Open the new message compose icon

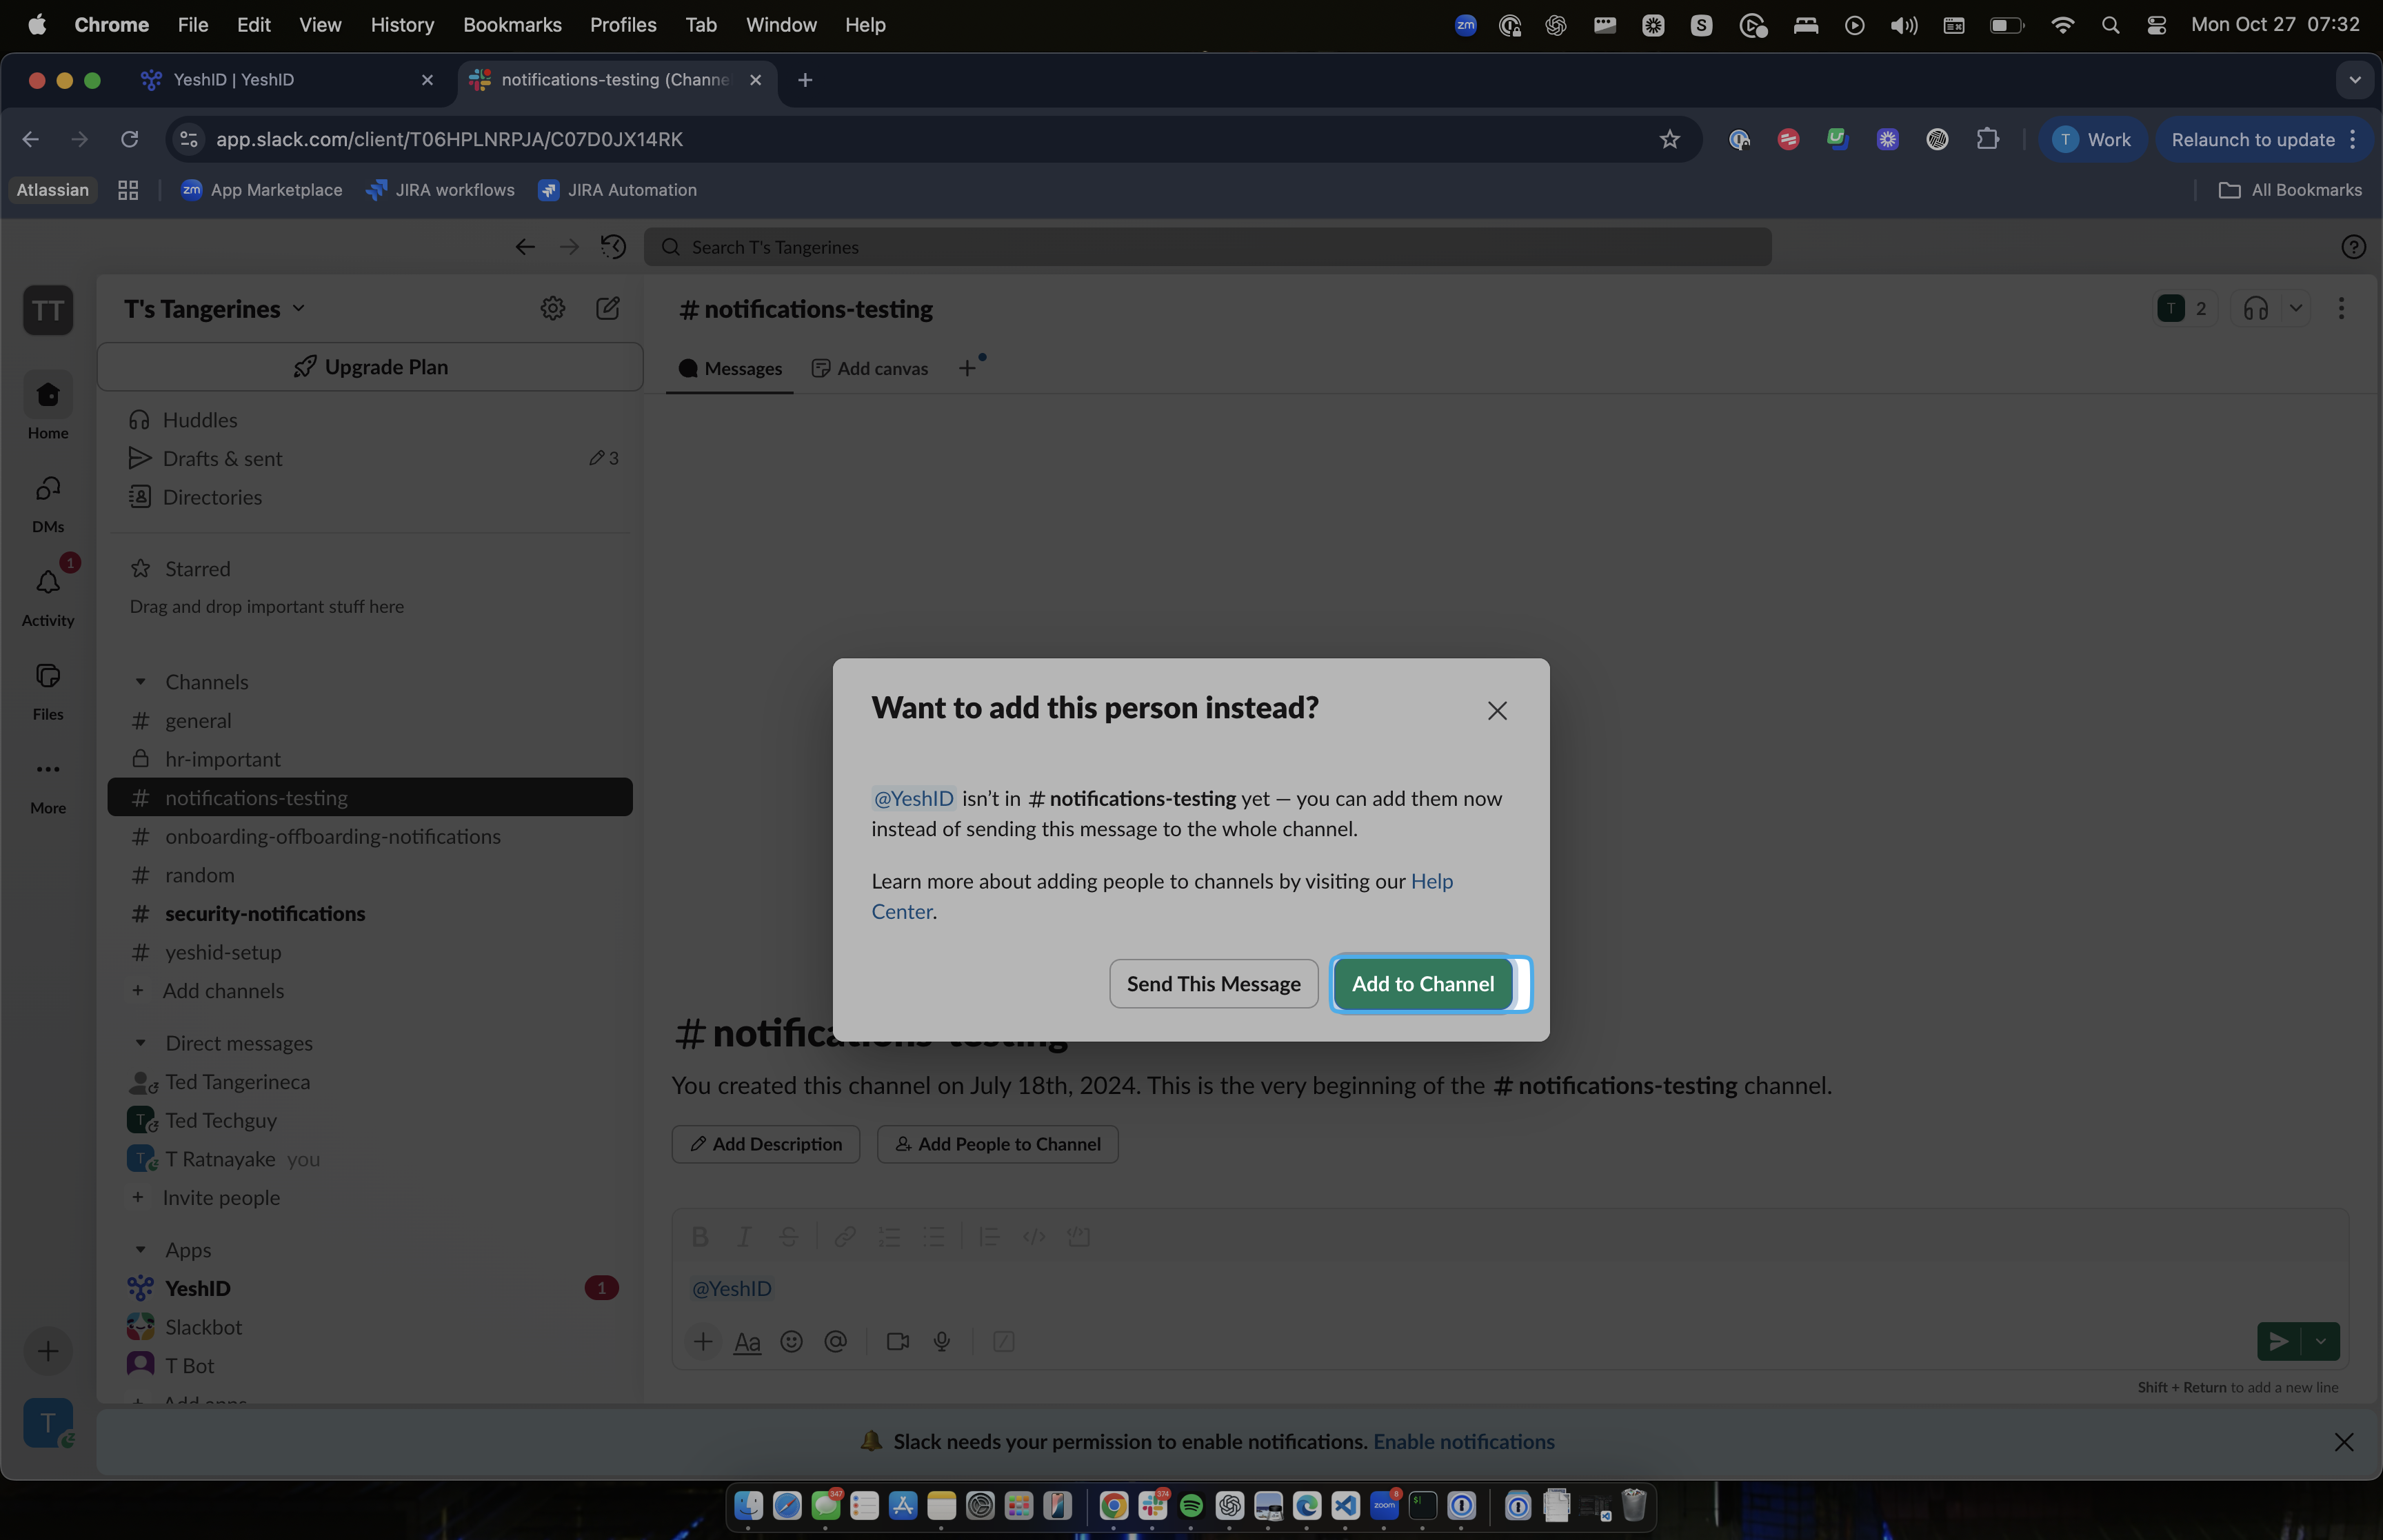[x=608, y=308]
